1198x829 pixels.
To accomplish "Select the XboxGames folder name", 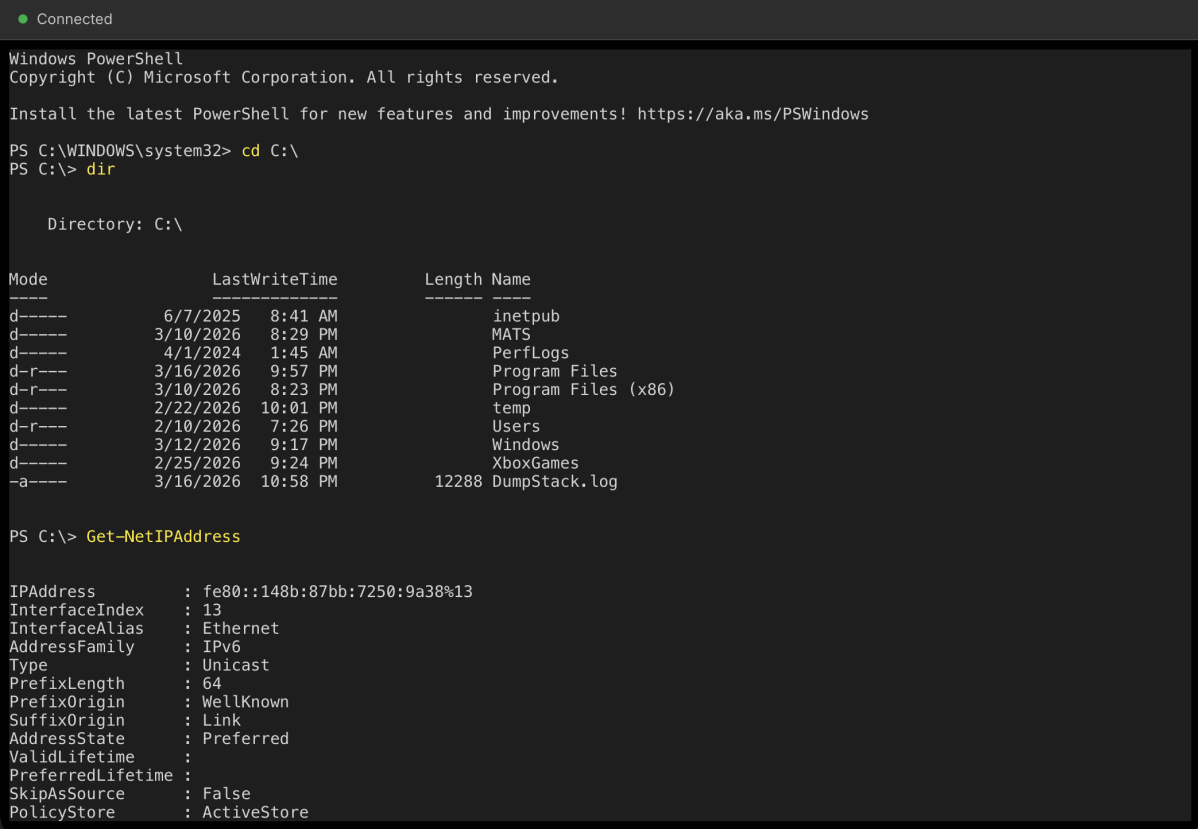I will pos(536,462).
